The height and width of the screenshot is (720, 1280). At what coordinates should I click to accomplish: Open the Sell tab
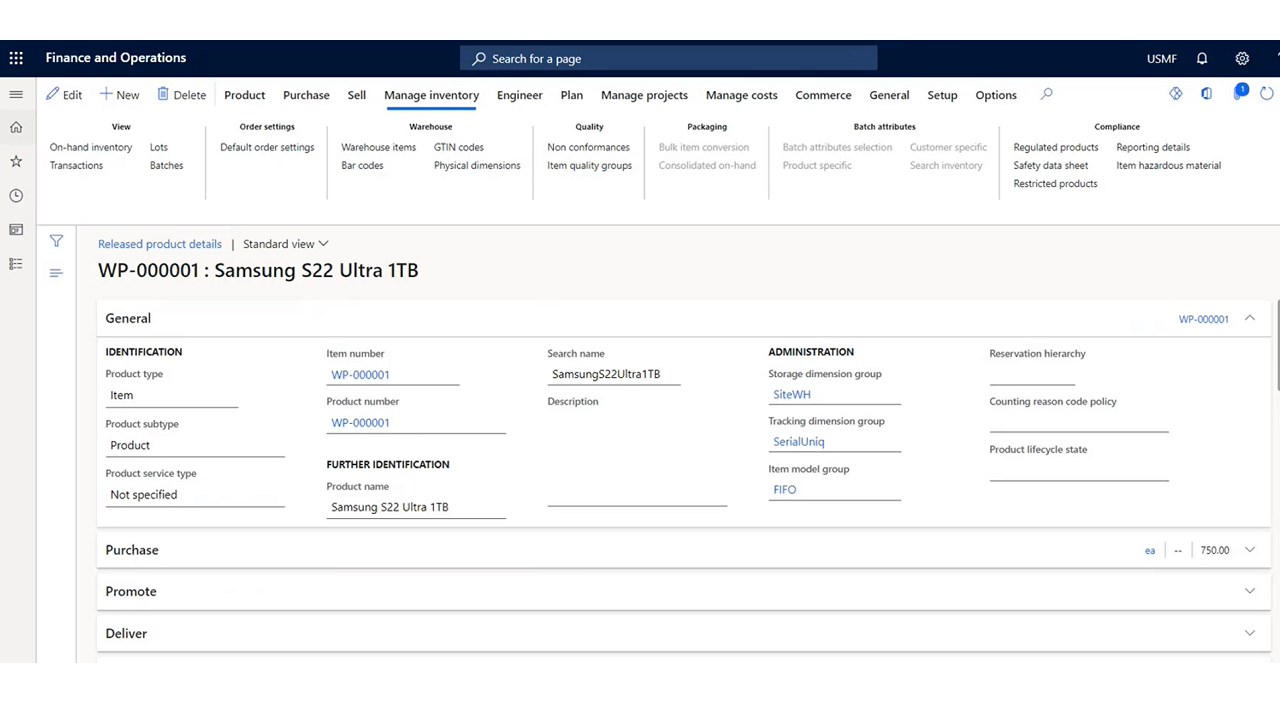pyautogui.click(x=357, y=95)
